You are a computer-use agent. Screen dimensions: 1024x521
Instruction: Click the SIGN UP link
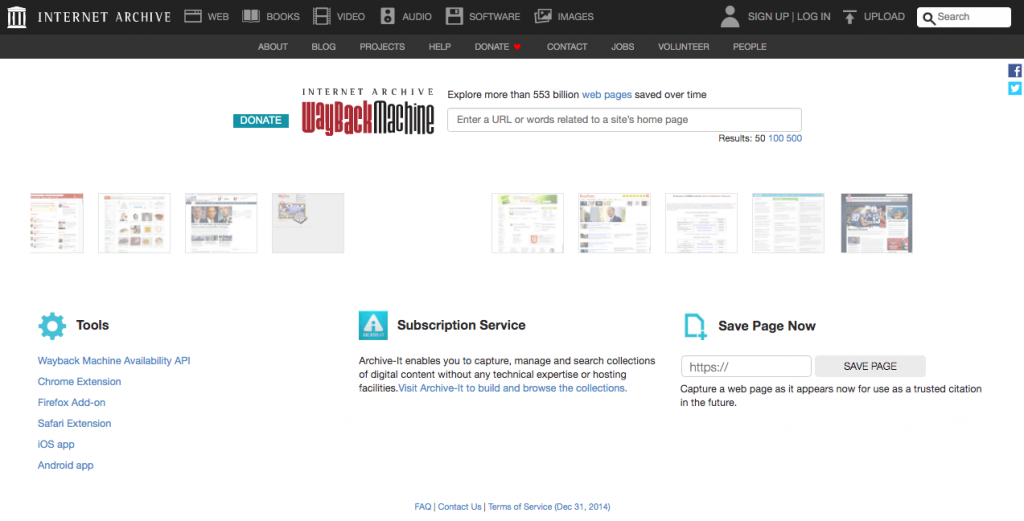tap(768, 16)
